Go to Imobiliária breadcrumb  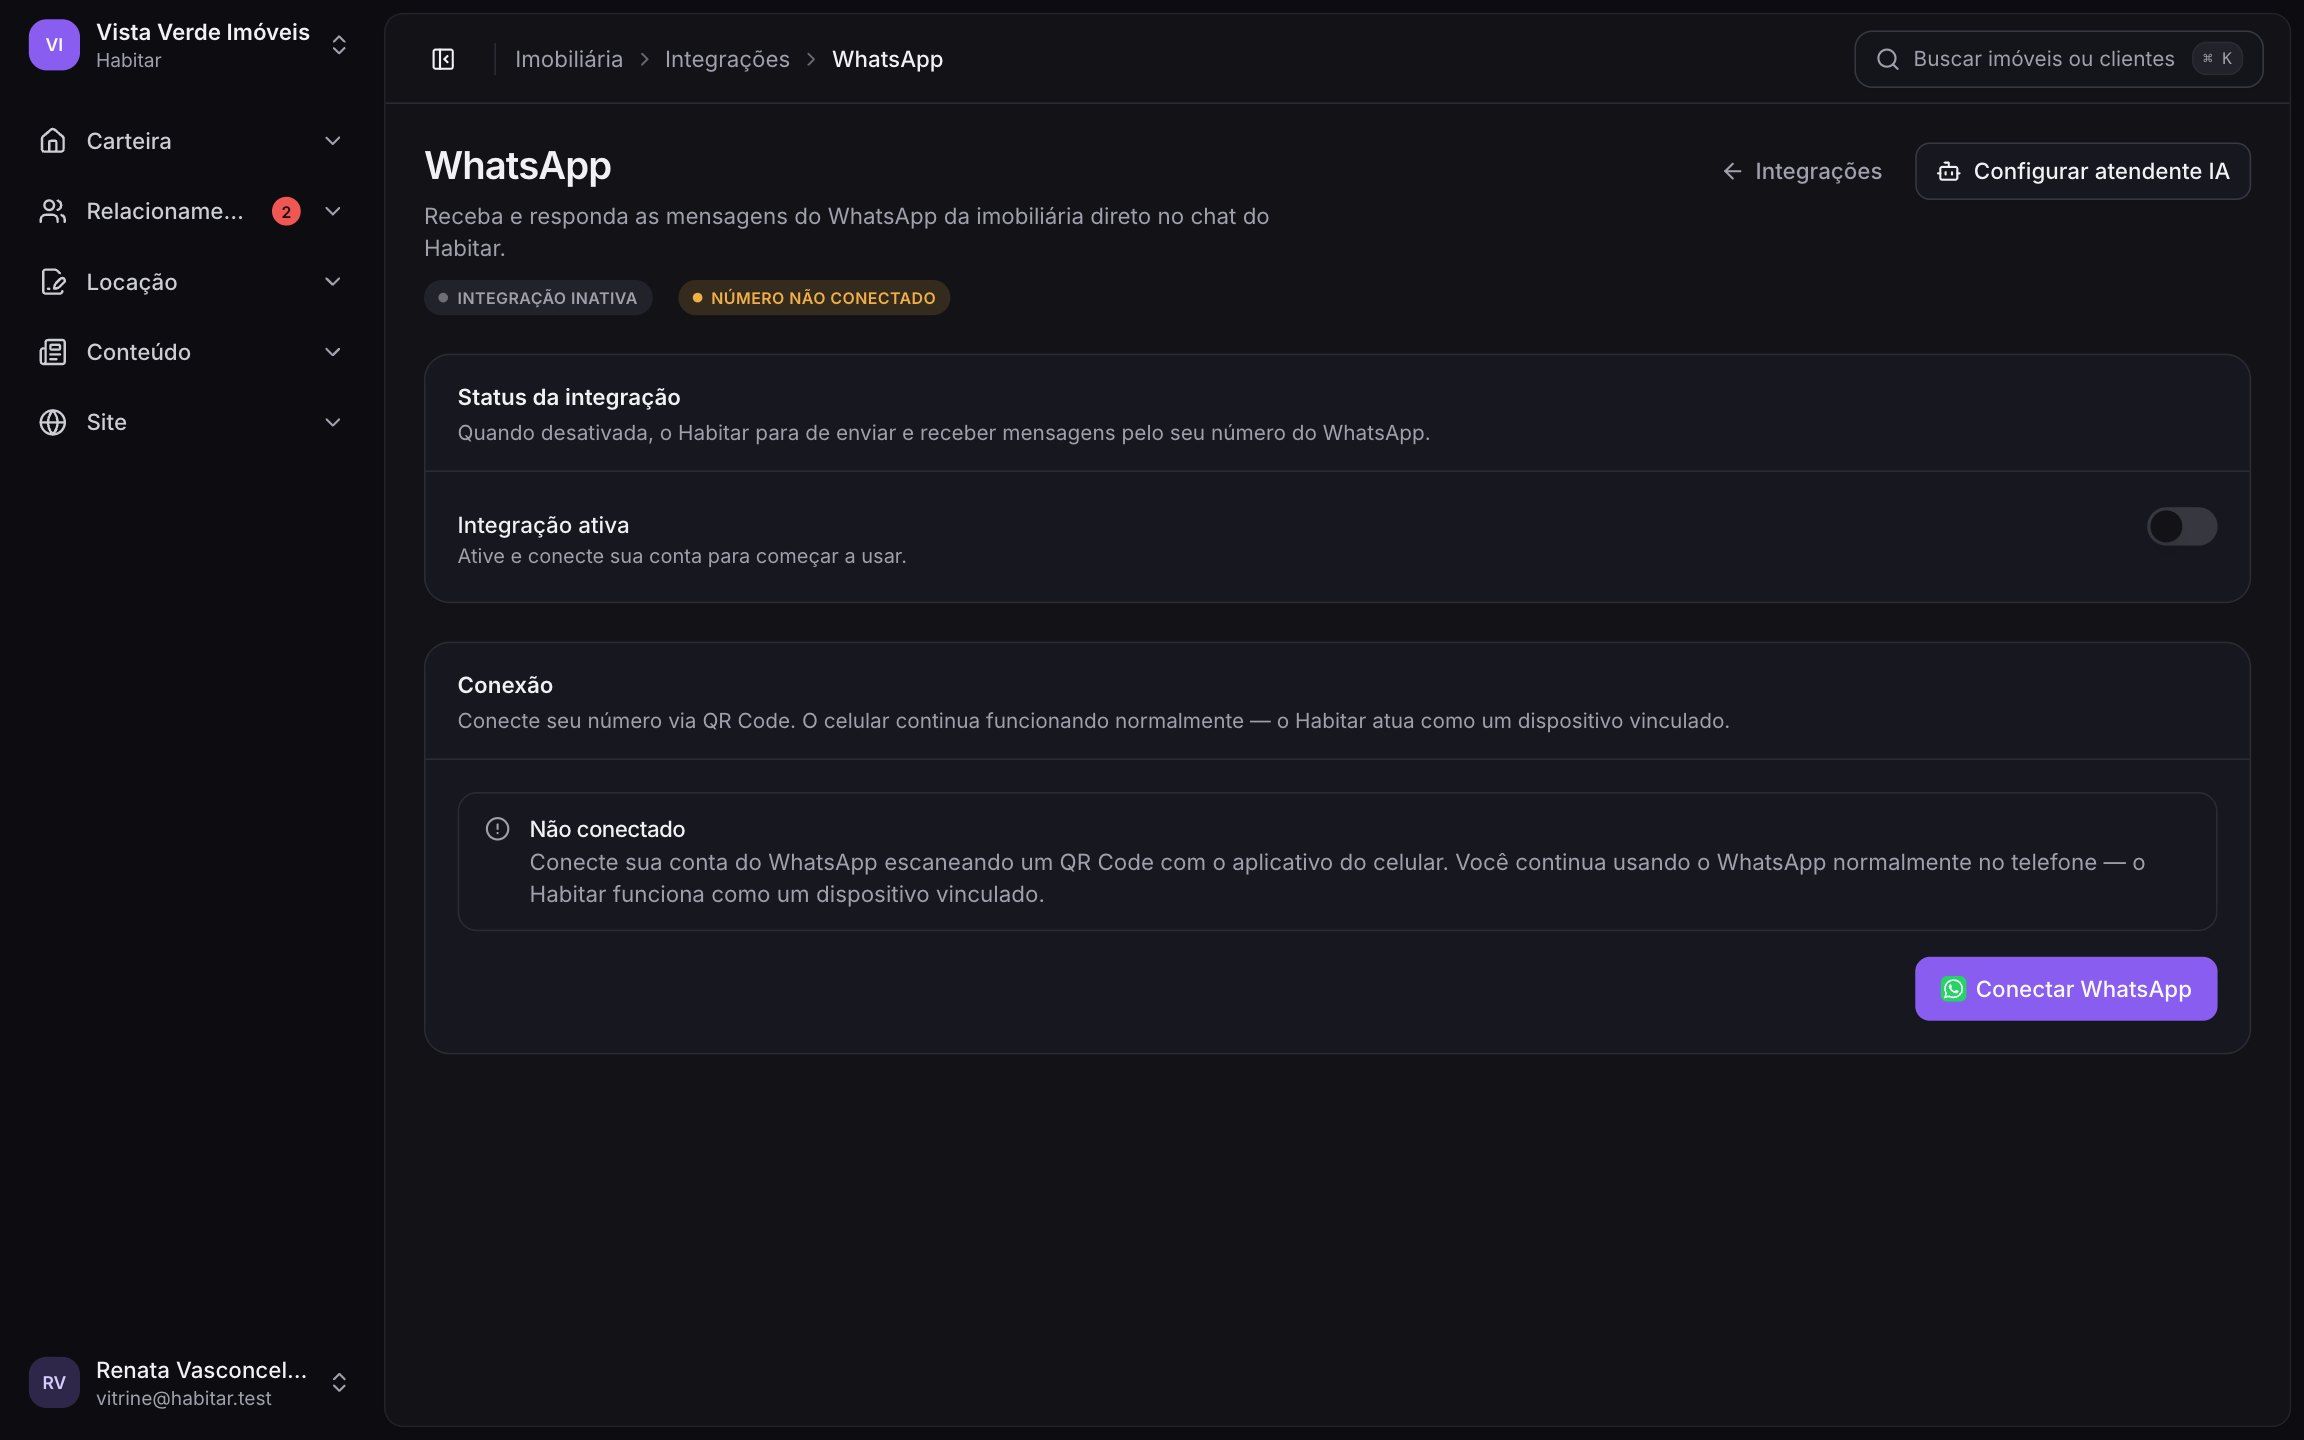point(569,59)
